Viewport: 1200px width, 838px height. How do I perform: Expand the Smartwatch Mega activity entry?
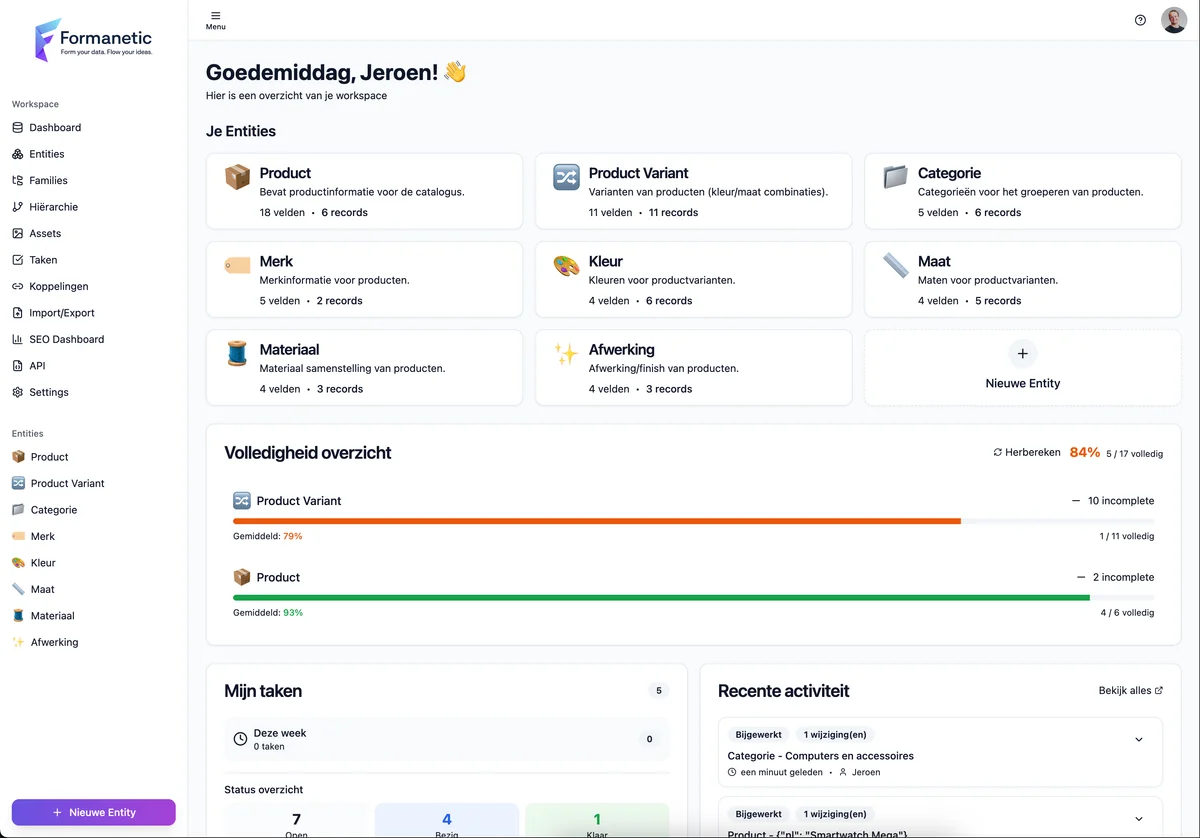coord(1138,817)
